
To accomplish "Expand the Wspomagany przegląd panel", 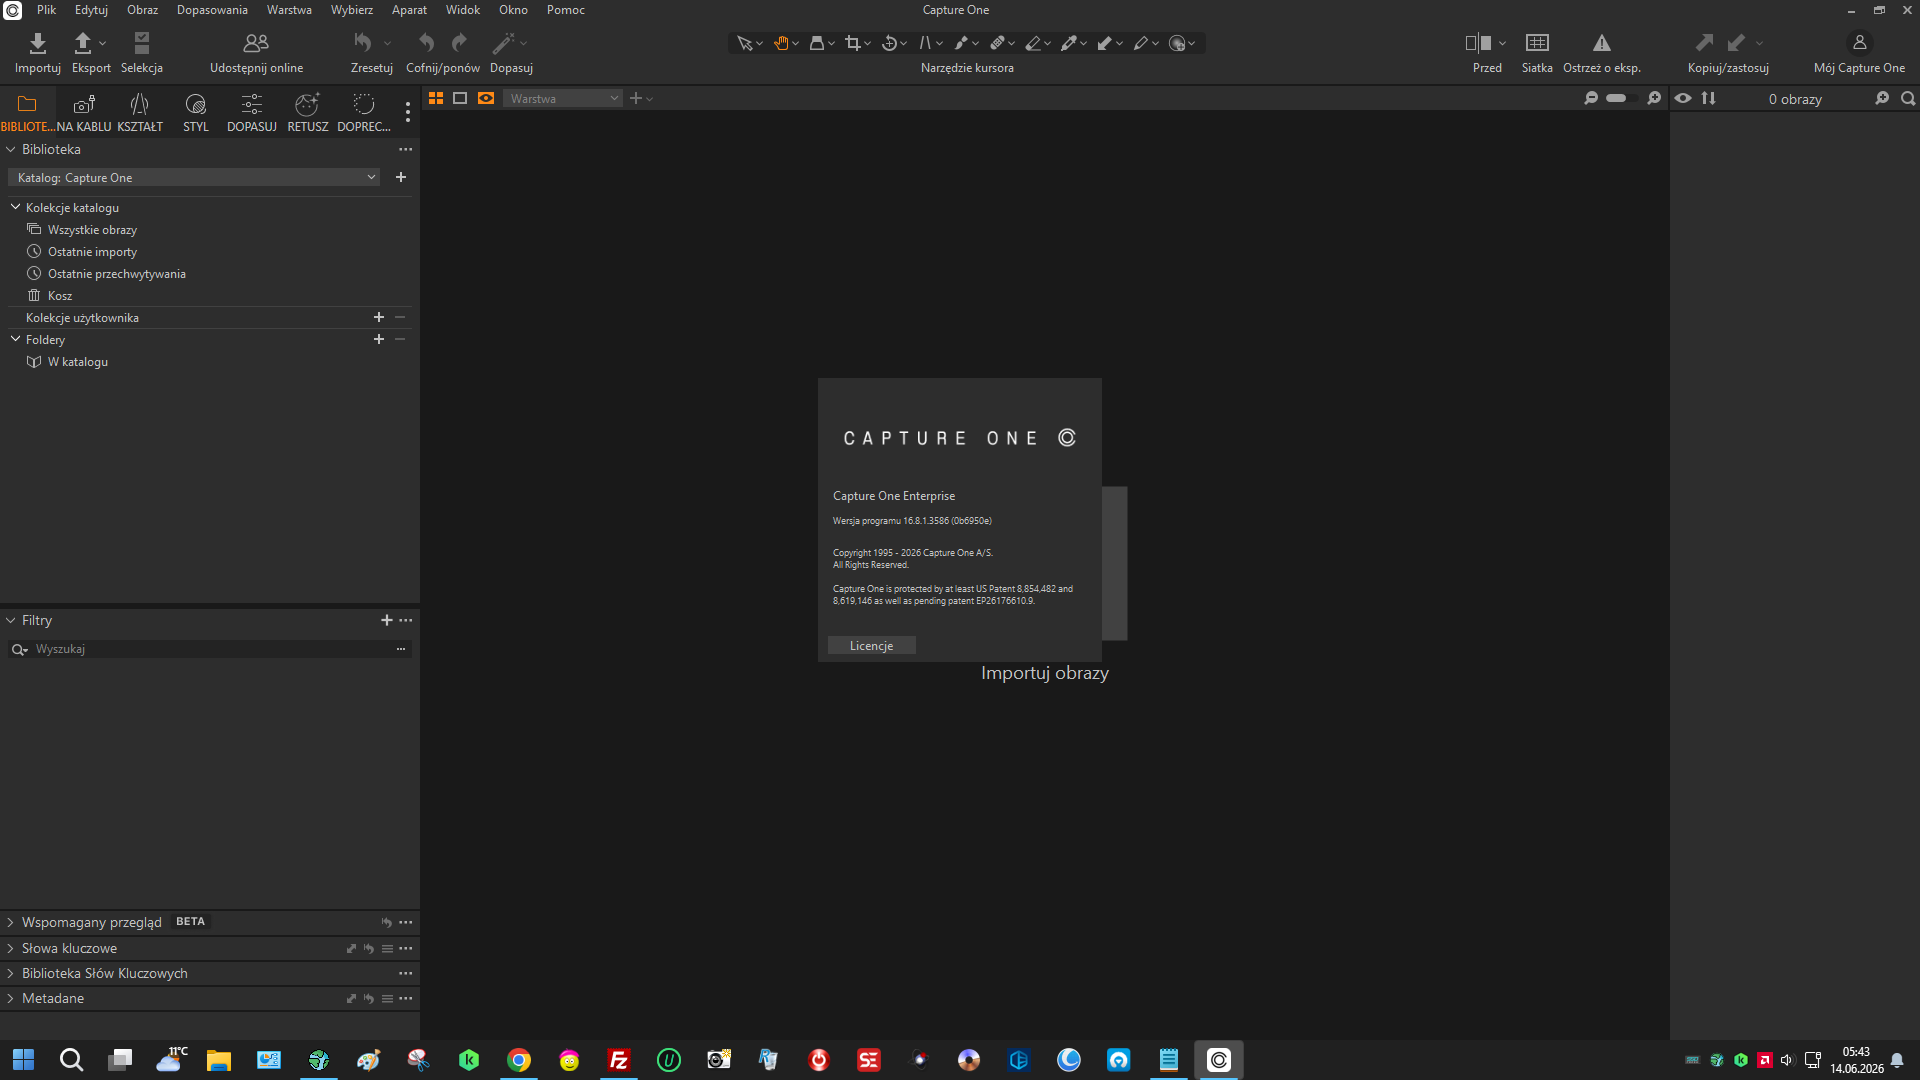I will 11,923.
